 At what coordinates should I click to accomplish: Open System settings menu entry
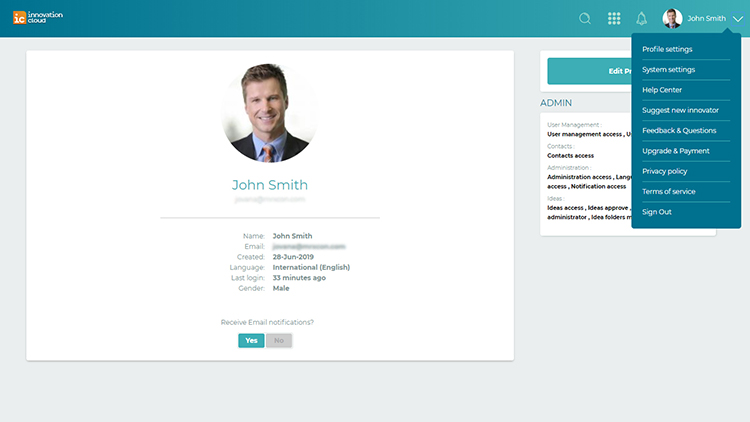pyautogui.click(x=668, y=69)
